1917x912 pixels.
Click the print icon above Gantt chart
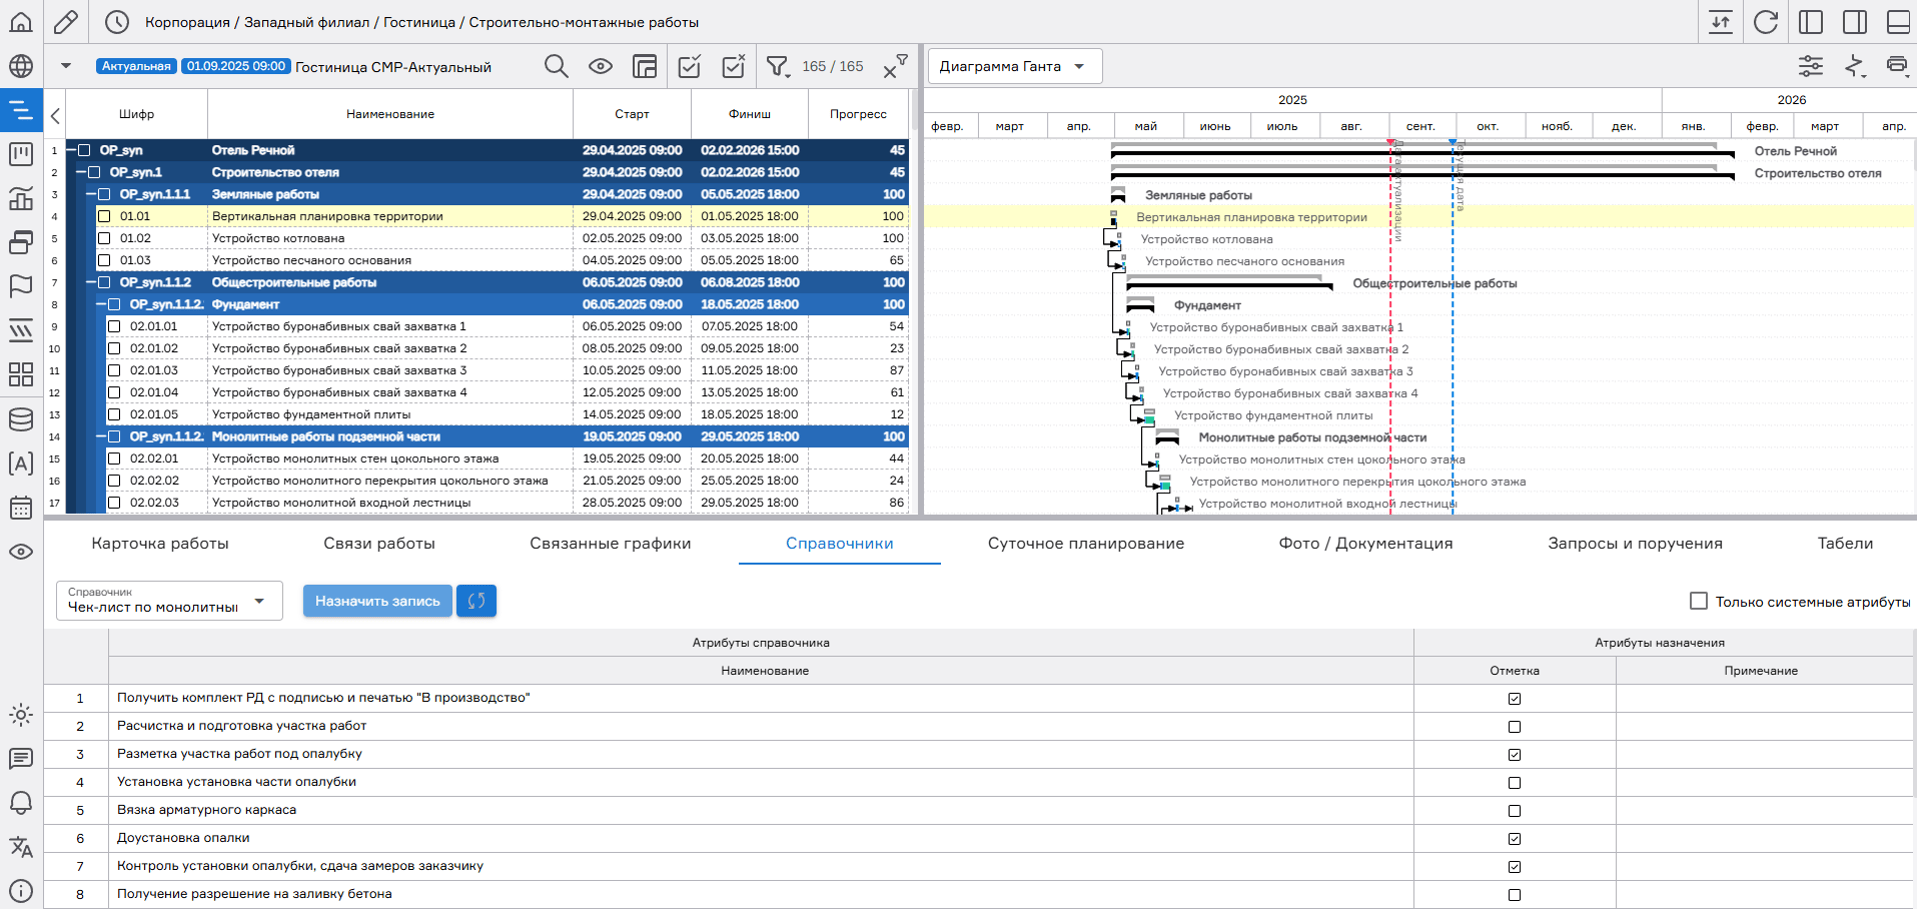pos(1896,67)
